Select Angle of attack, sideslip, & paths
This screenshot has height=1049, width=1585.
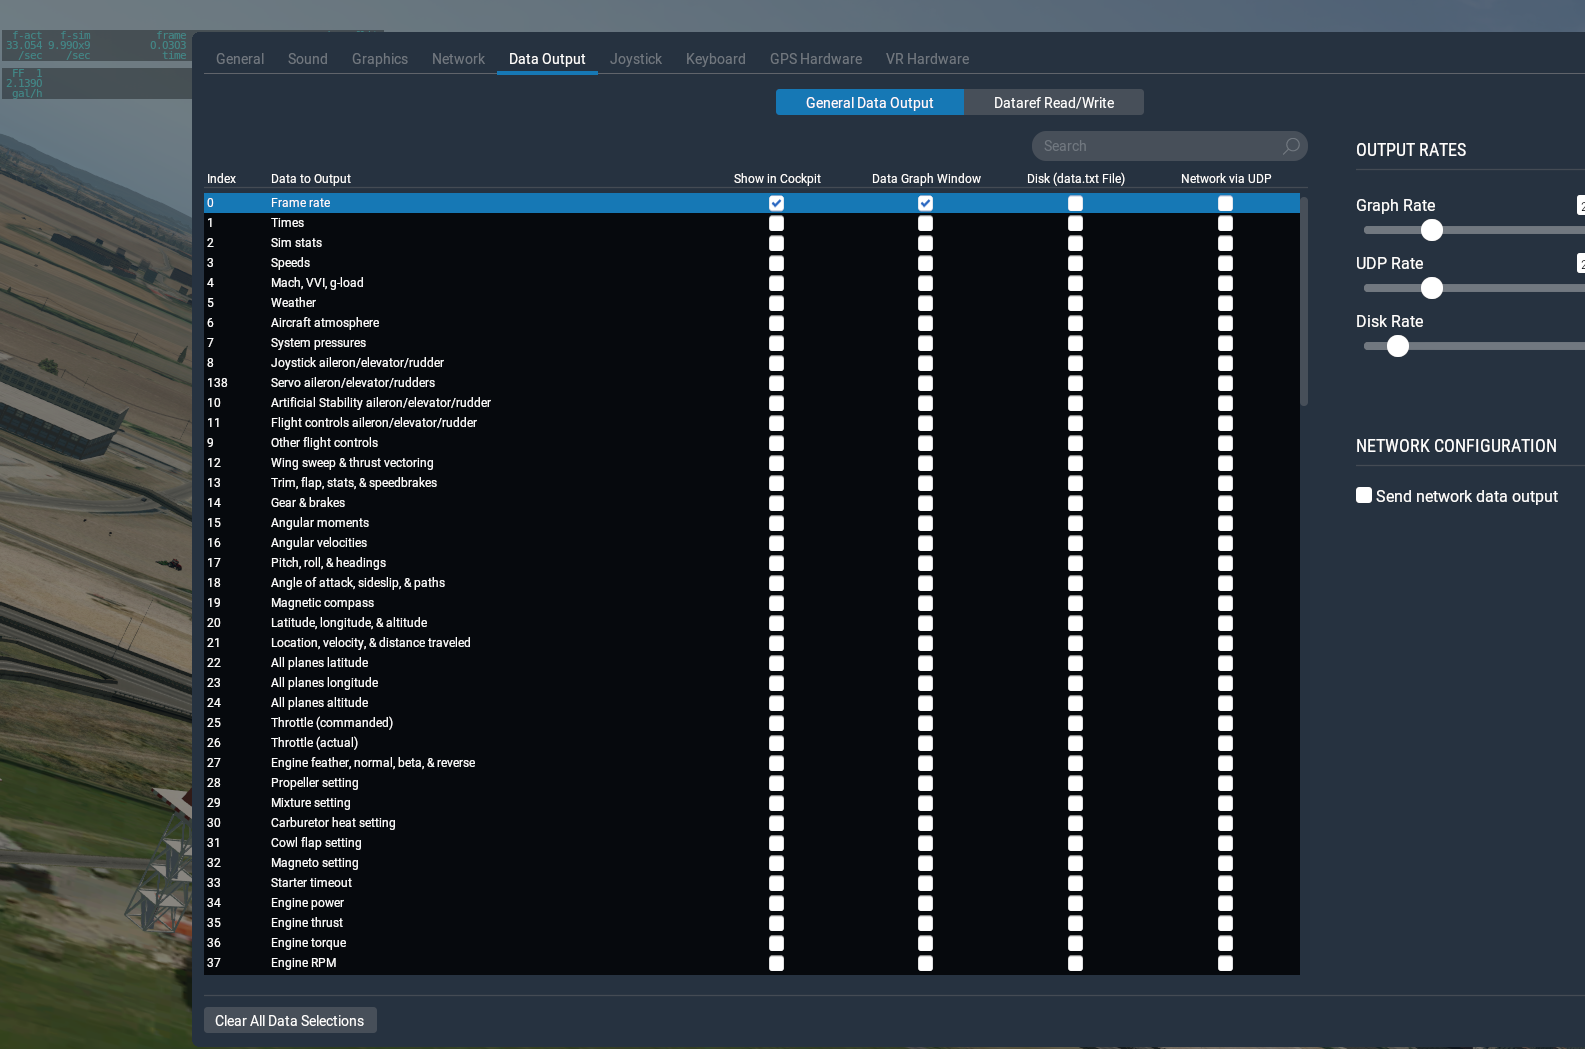click(x=752, y=583)
